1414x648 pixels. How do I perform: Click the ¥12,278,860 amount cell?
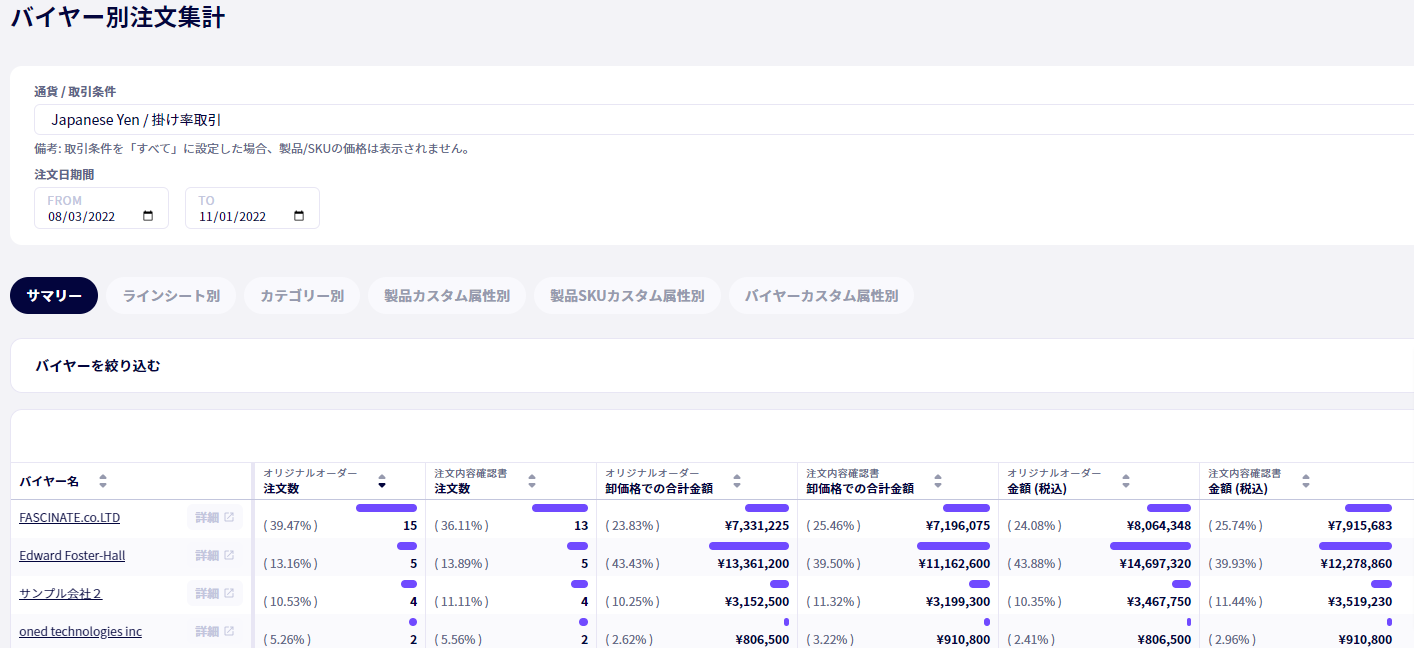click(1356, 563)
